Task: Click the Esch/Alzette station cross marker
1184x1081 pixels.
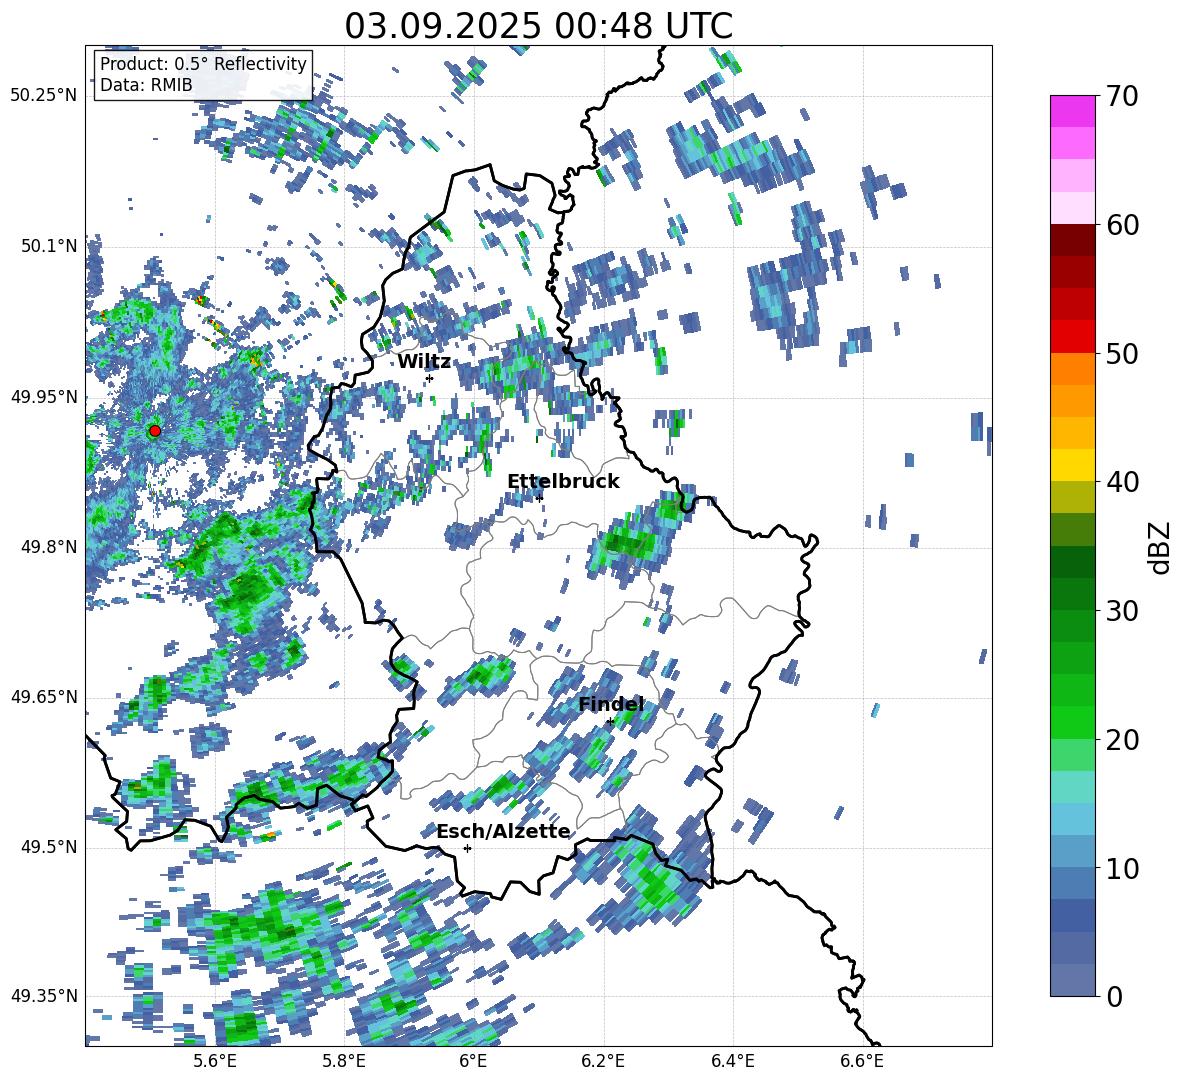Action: (467, 848)
